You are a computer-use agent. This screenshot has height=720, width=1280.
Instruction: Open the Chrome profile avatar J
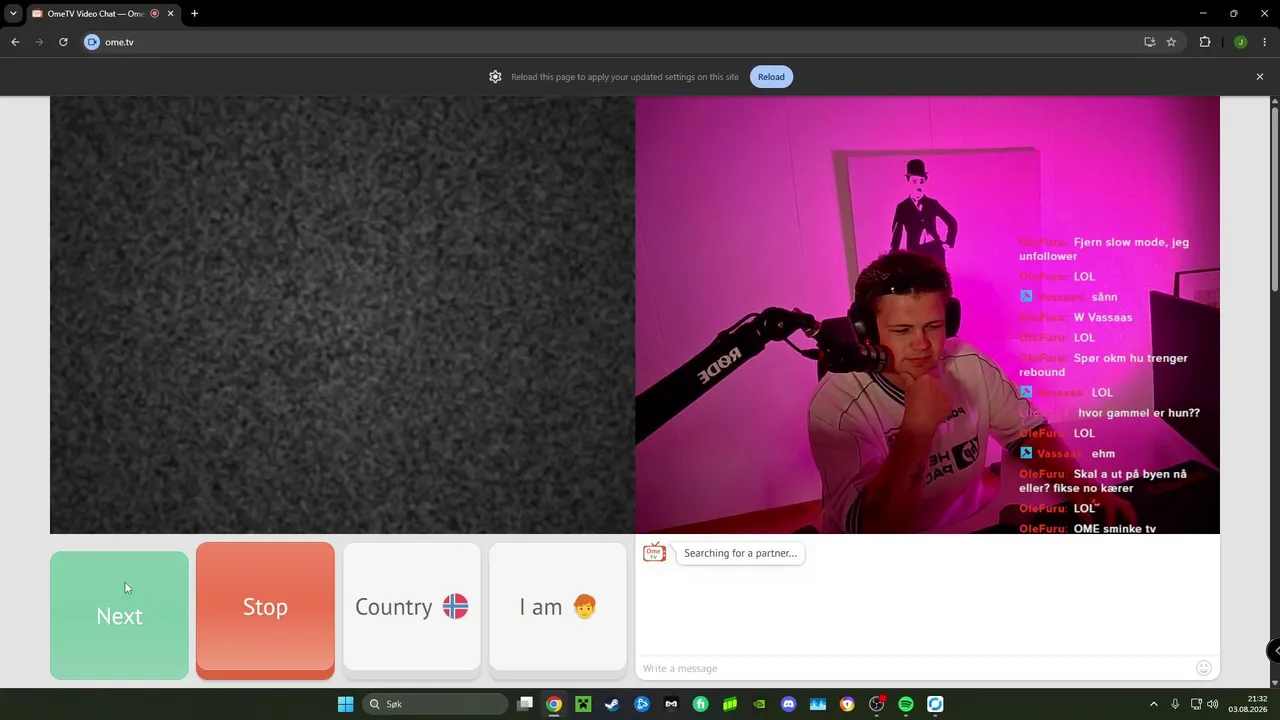point(1240,42)
